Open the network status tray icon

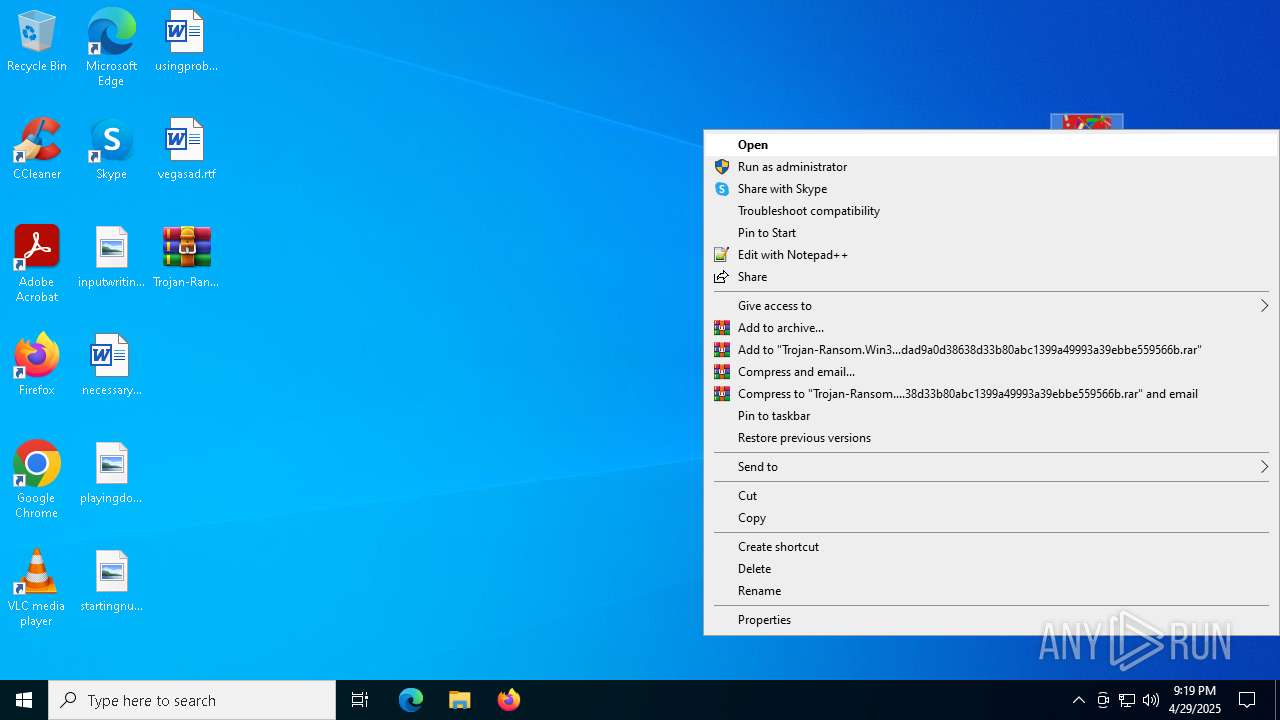click(x=1127, y=700)
